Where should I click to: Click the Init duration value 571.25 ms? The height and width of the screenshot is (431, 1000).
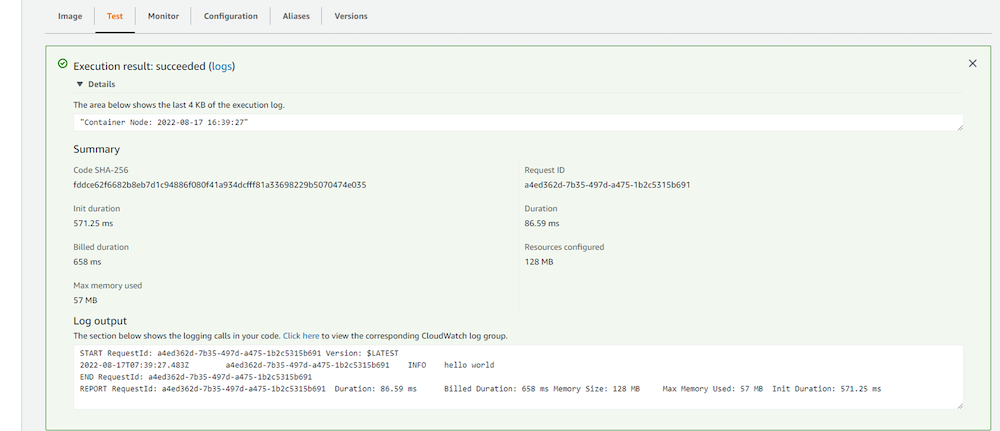coord(95,223)
